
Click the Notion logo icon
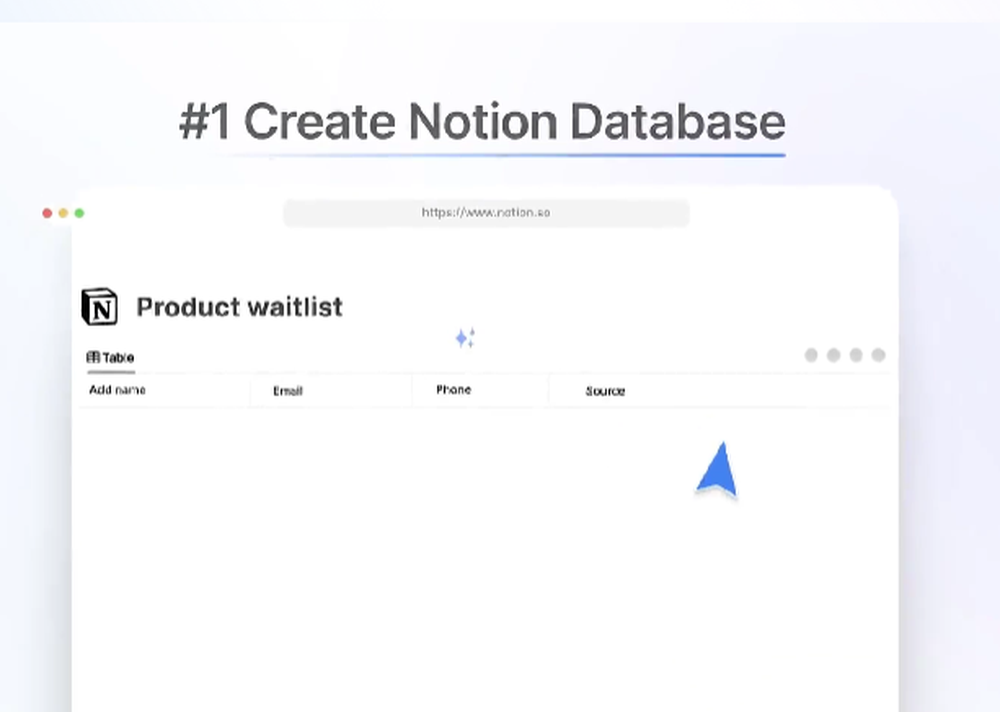point(99,307)
